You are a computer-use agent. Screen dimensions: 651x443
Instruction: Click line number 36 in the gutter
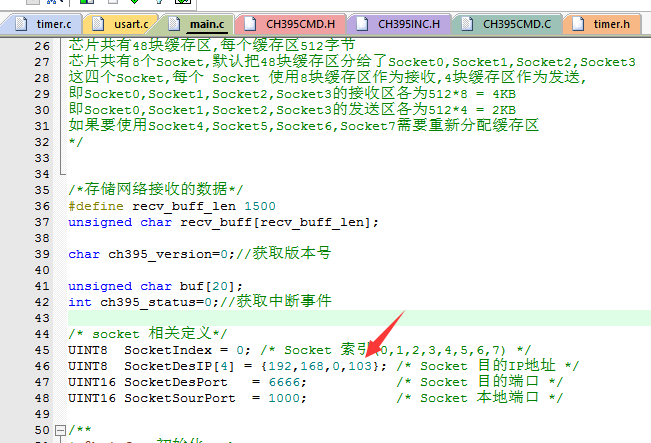[42, 207]
